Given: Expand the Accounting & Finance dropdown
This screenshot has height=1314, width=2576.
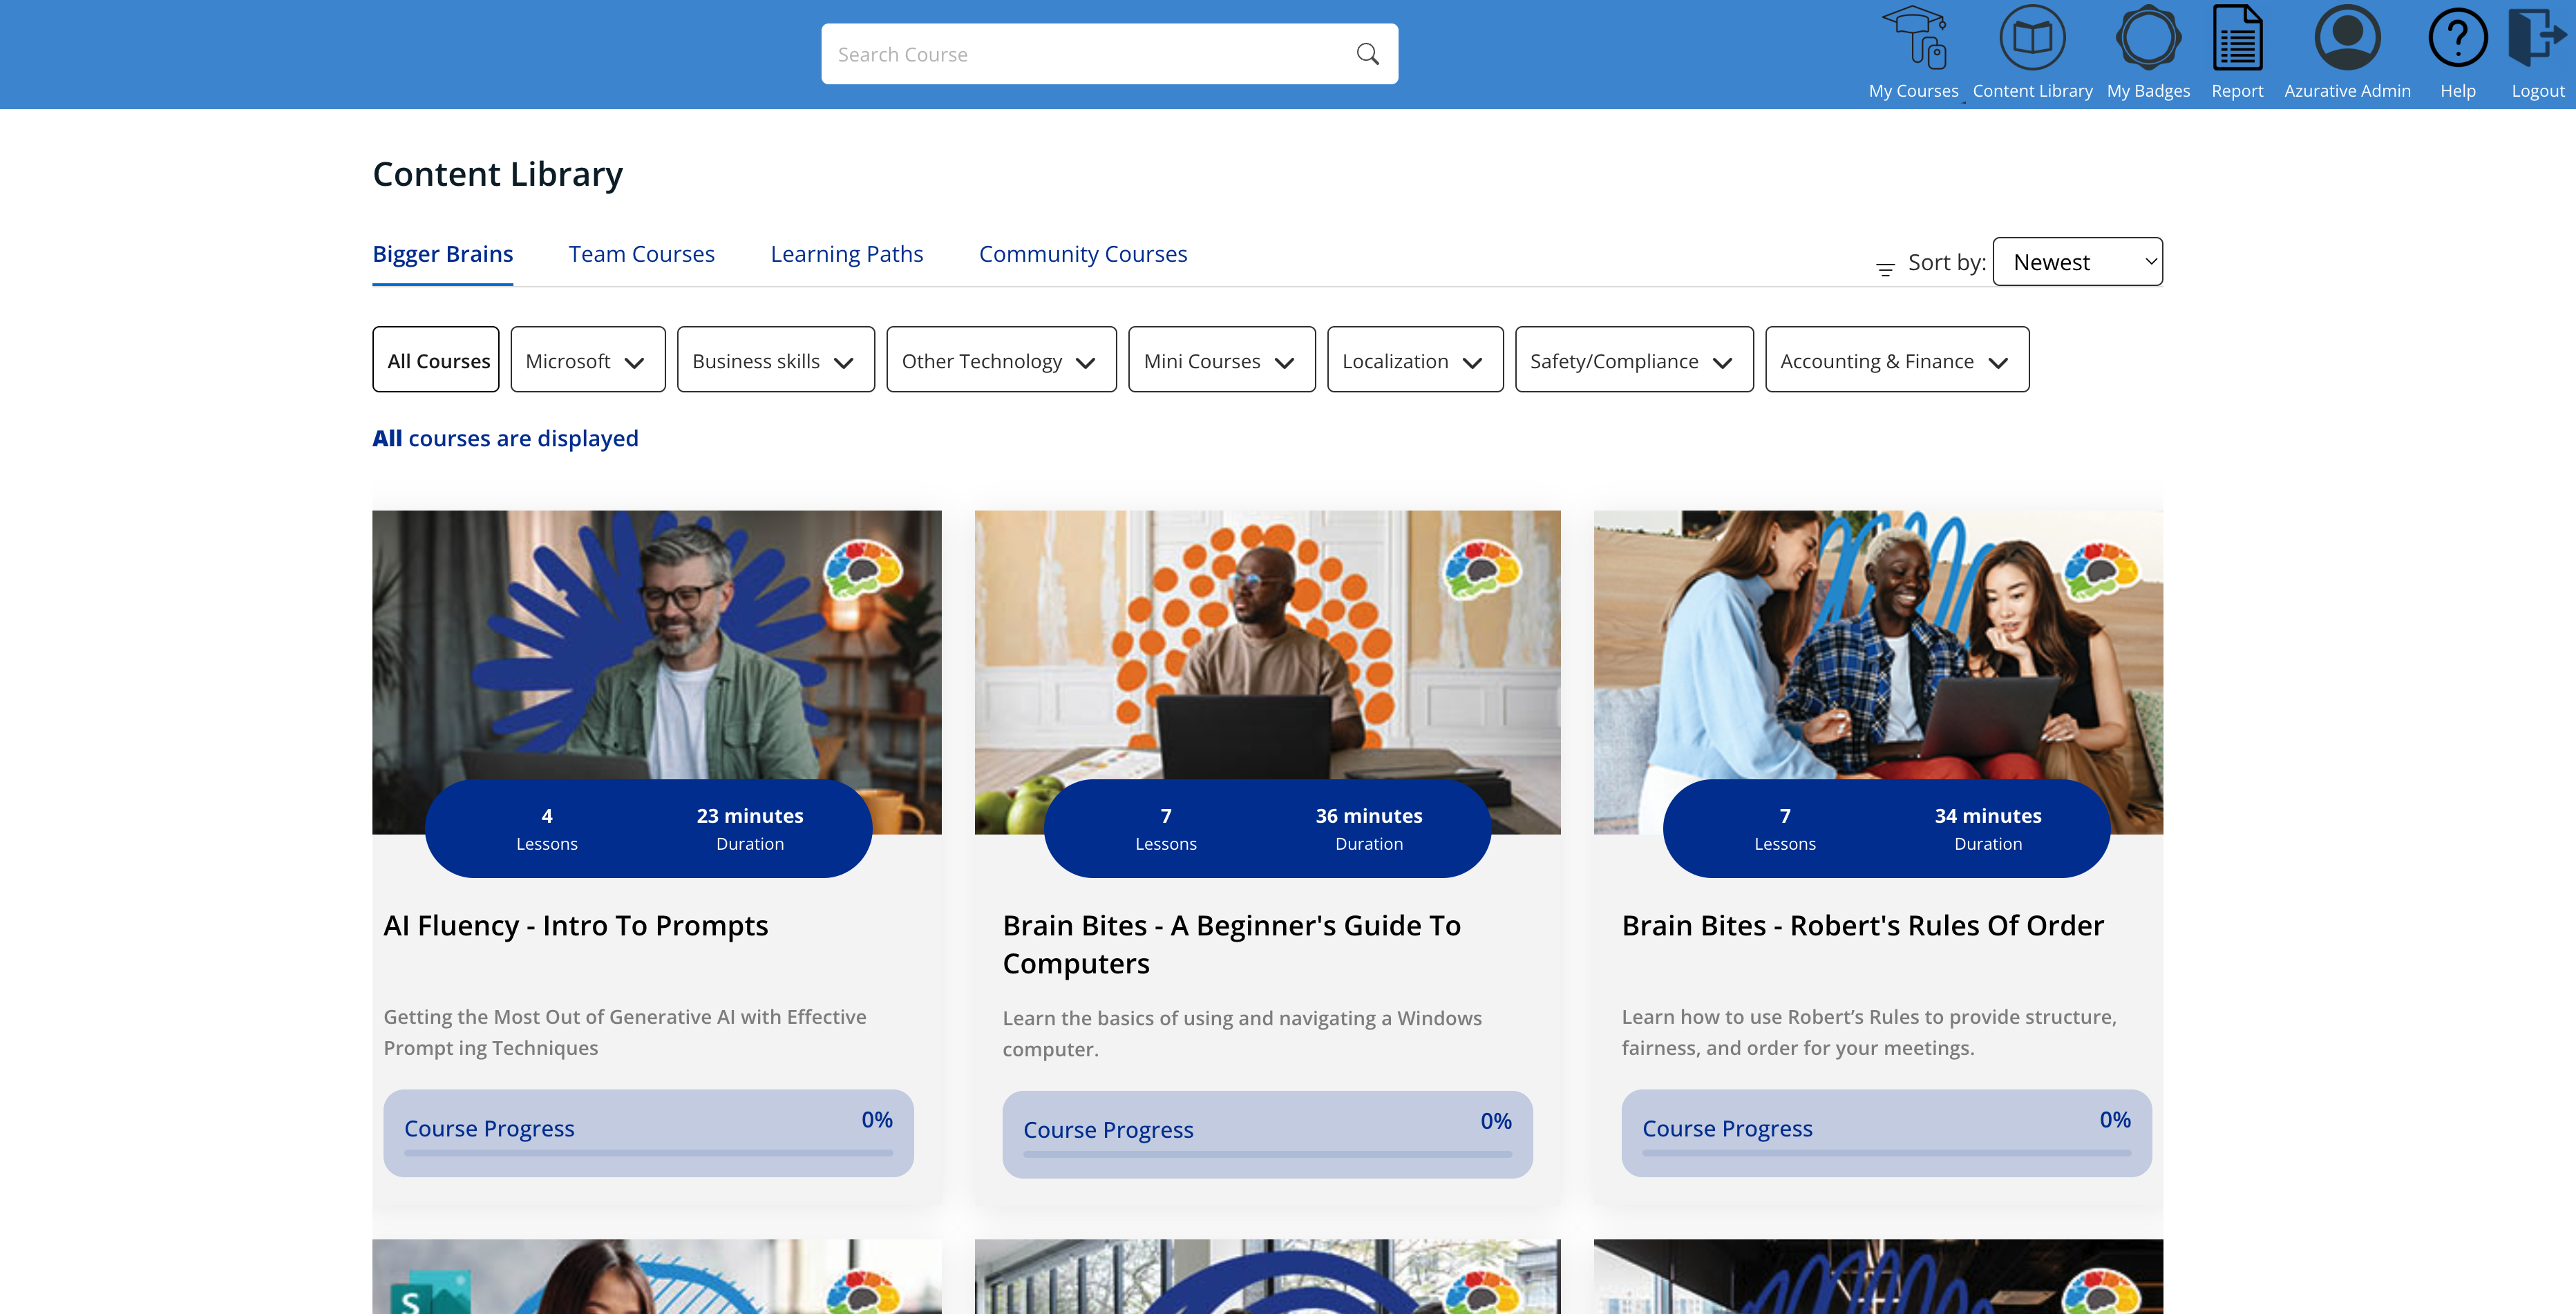Looking at the screenshot, I should click(1897, 360).
